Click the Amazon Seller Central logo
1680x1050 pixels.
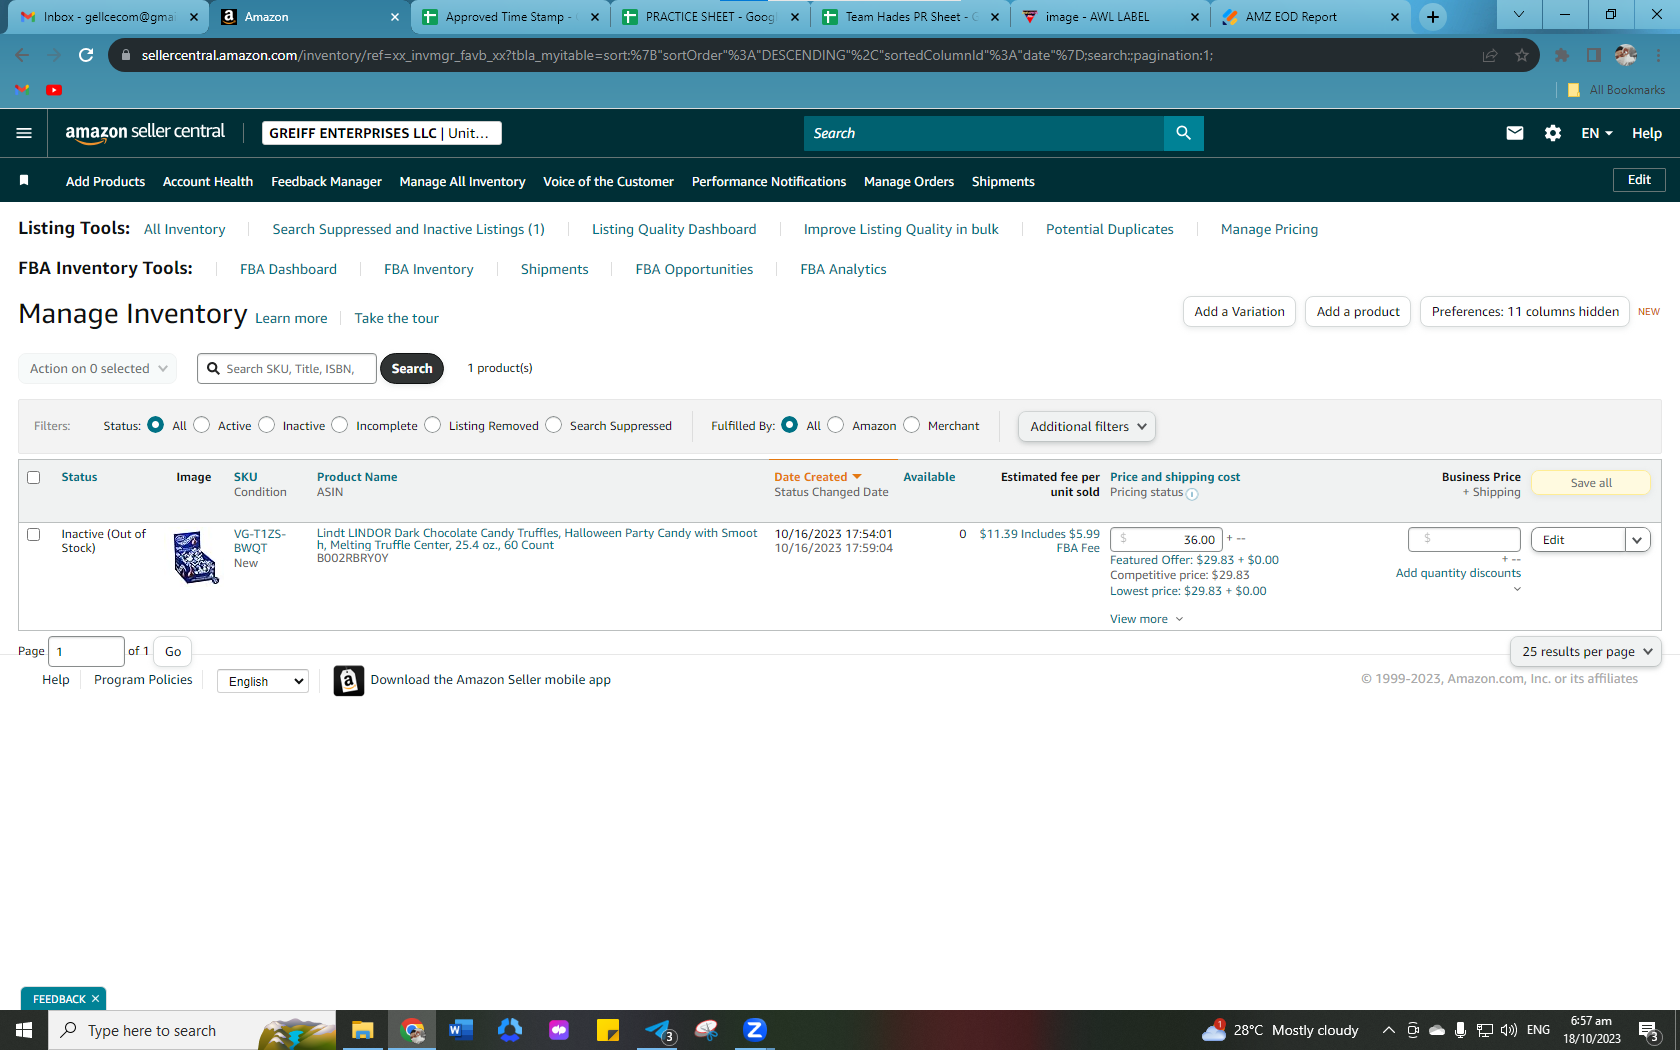click(x=145, y=133)
